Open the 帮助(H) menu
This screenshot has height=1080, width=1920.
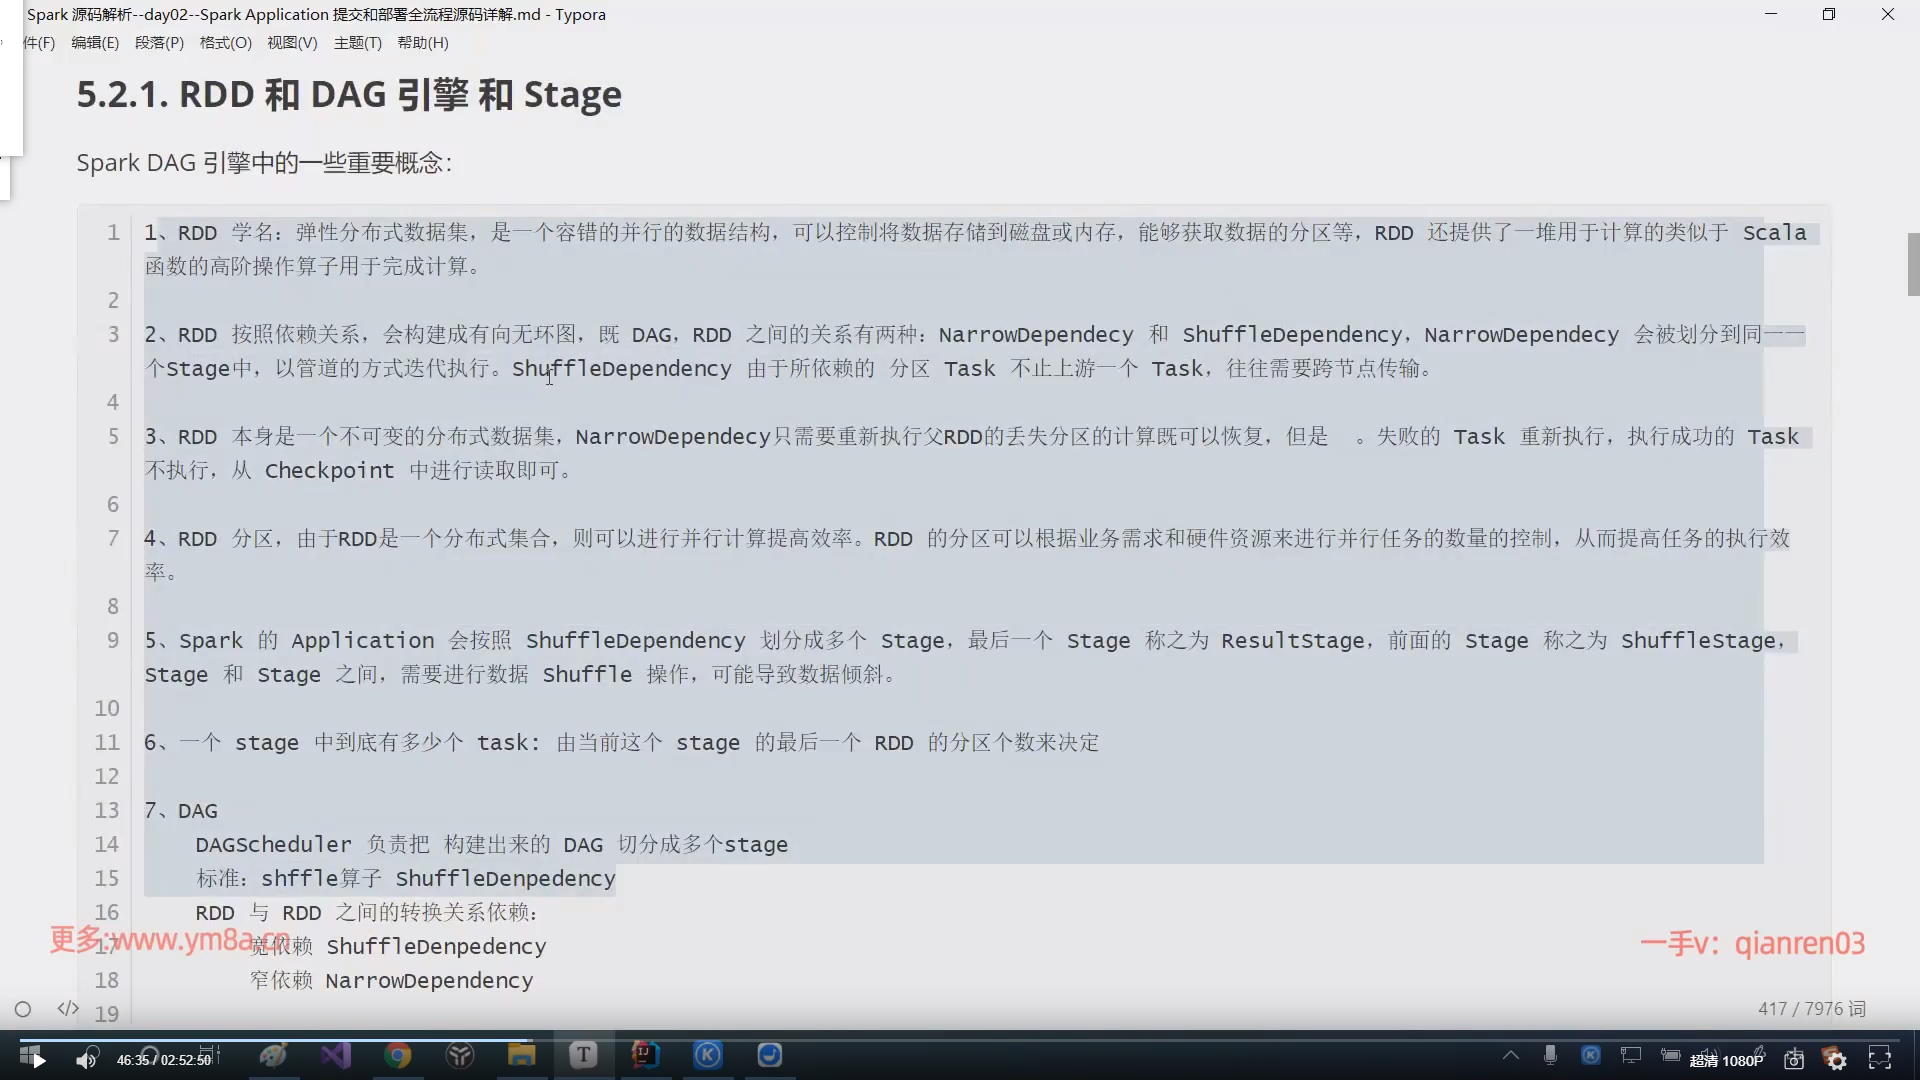pyautogui.click(x=423, y=43)
